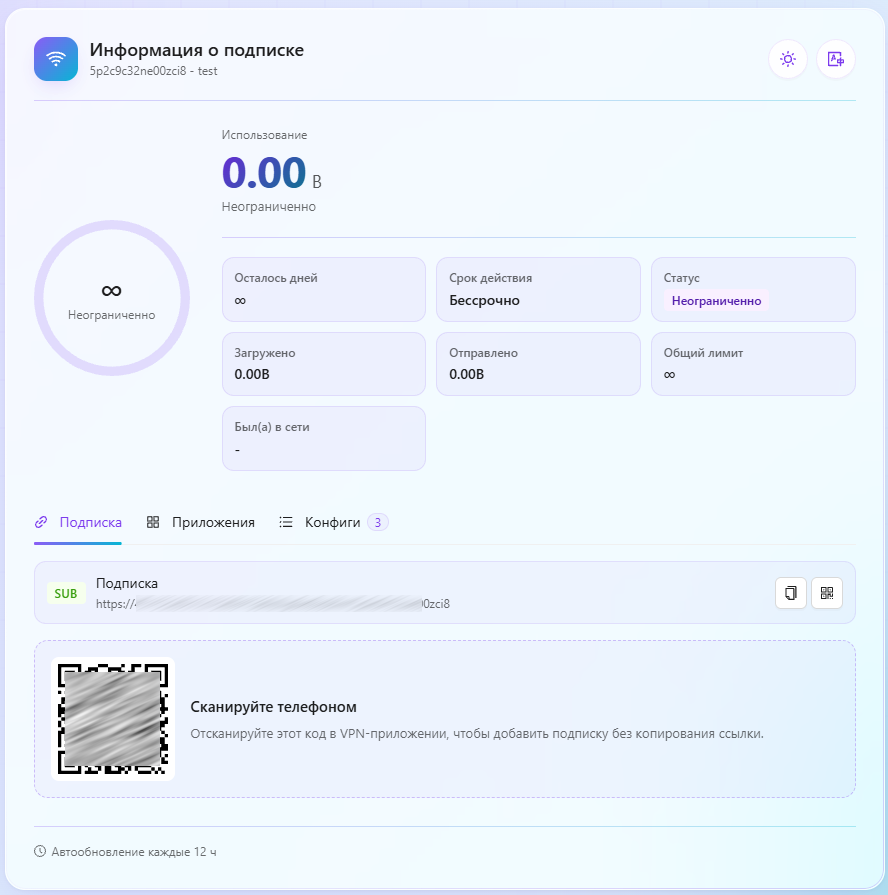Copy the subscription link

(790, 592)
